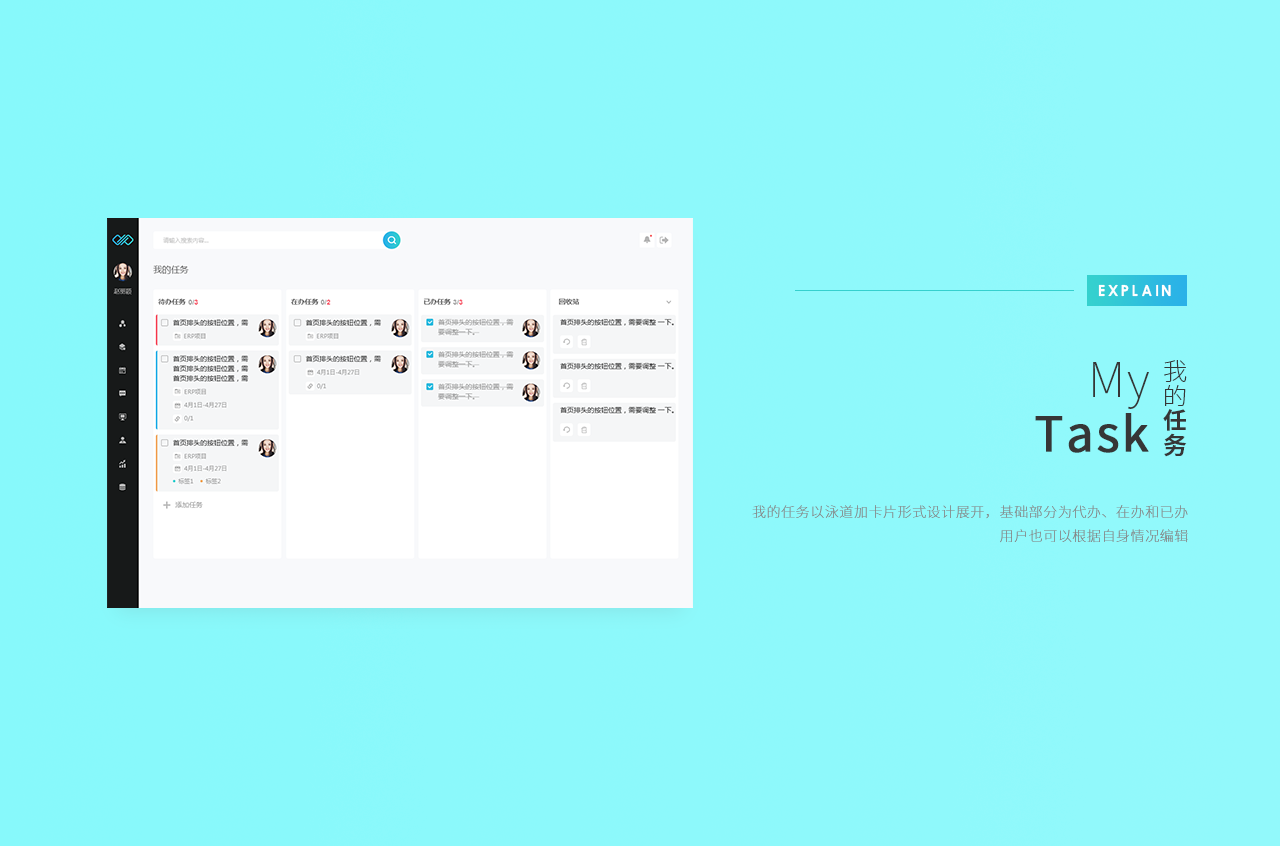The width and height of the screenshot is (1280, 846).
Task: Check the 在办任务 task showing only ERP项目
Action: pyautogui.click(x=298, y=323)
